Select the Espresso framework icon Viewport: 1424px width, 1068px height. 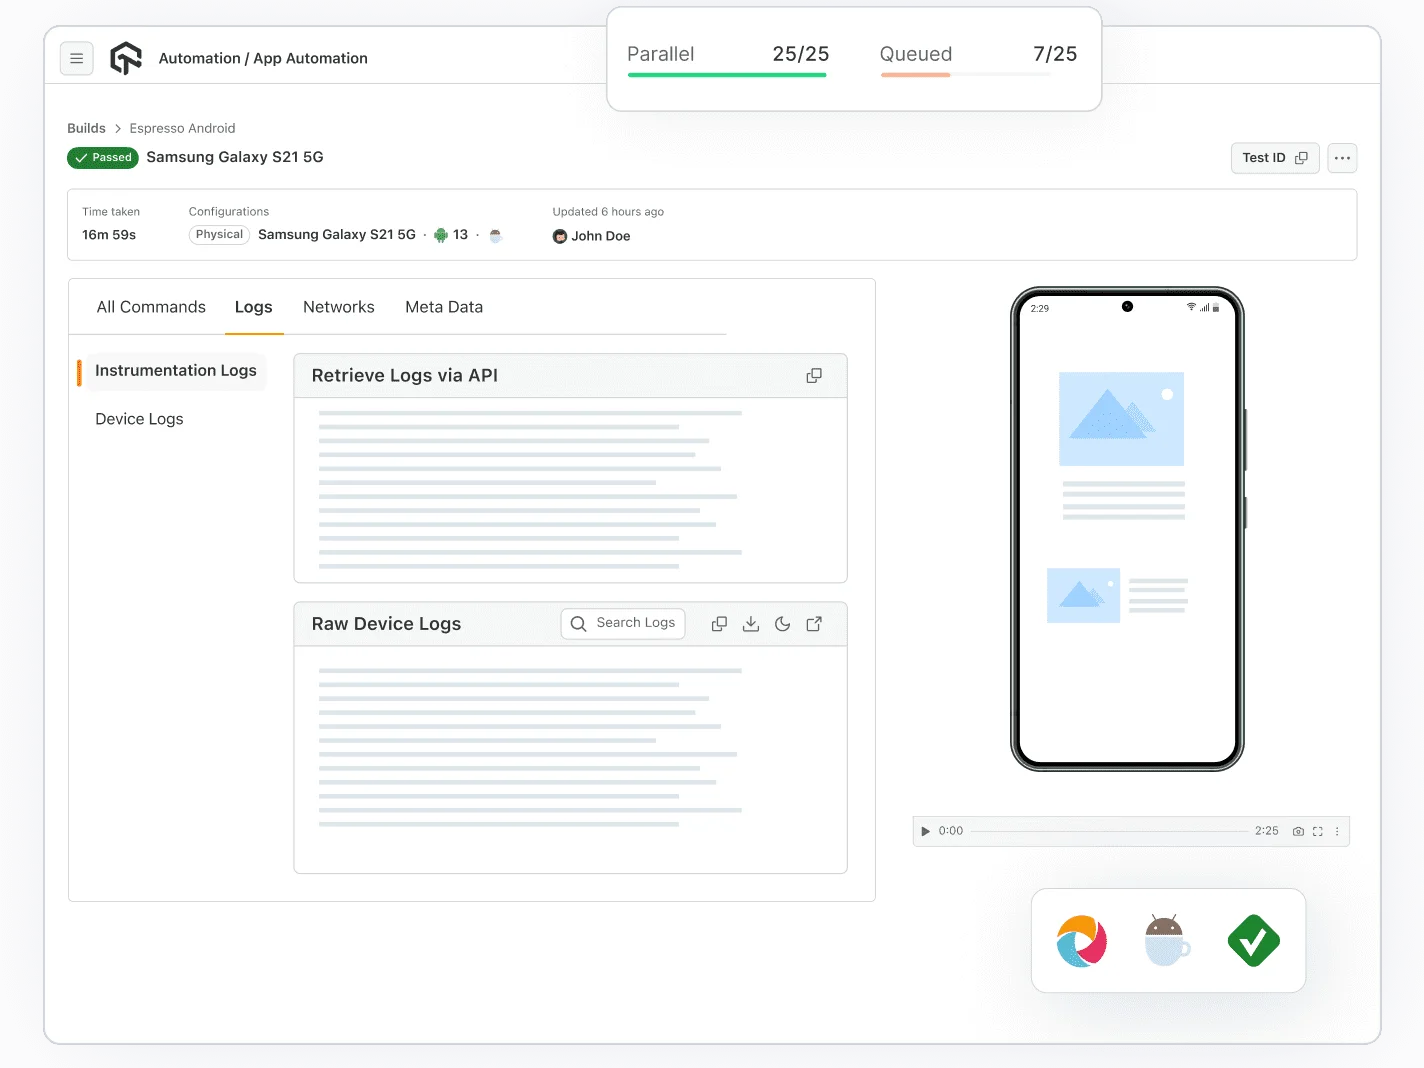[x=1167, y=940]
